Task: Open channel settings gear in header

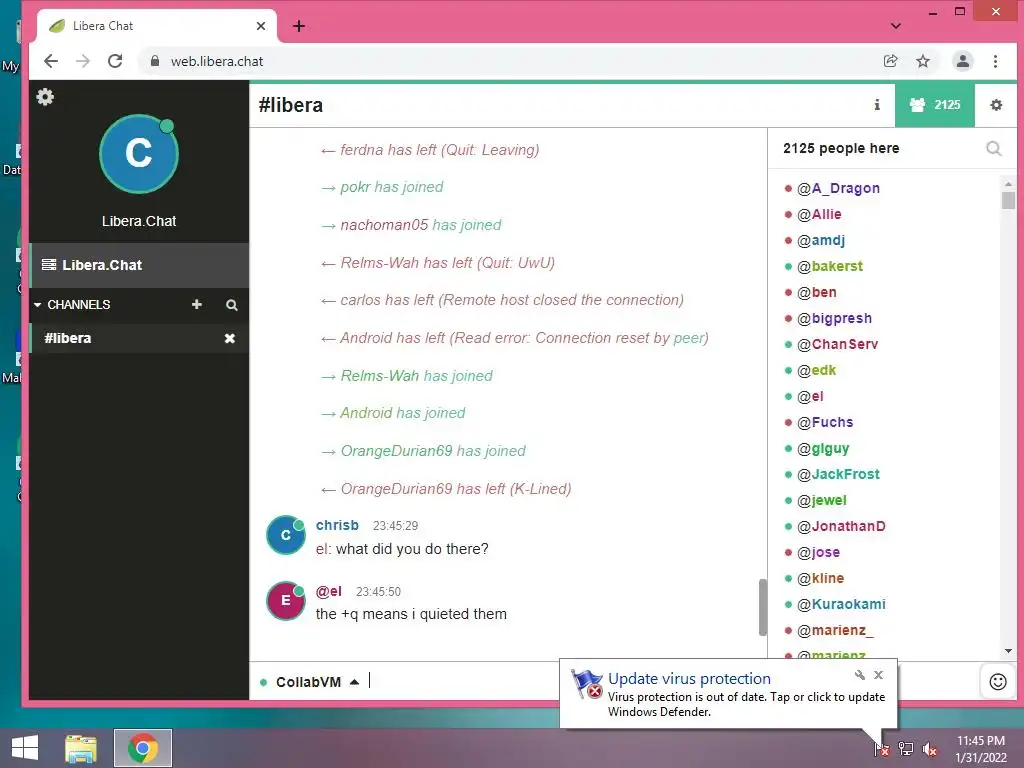Action: point(996,104)
